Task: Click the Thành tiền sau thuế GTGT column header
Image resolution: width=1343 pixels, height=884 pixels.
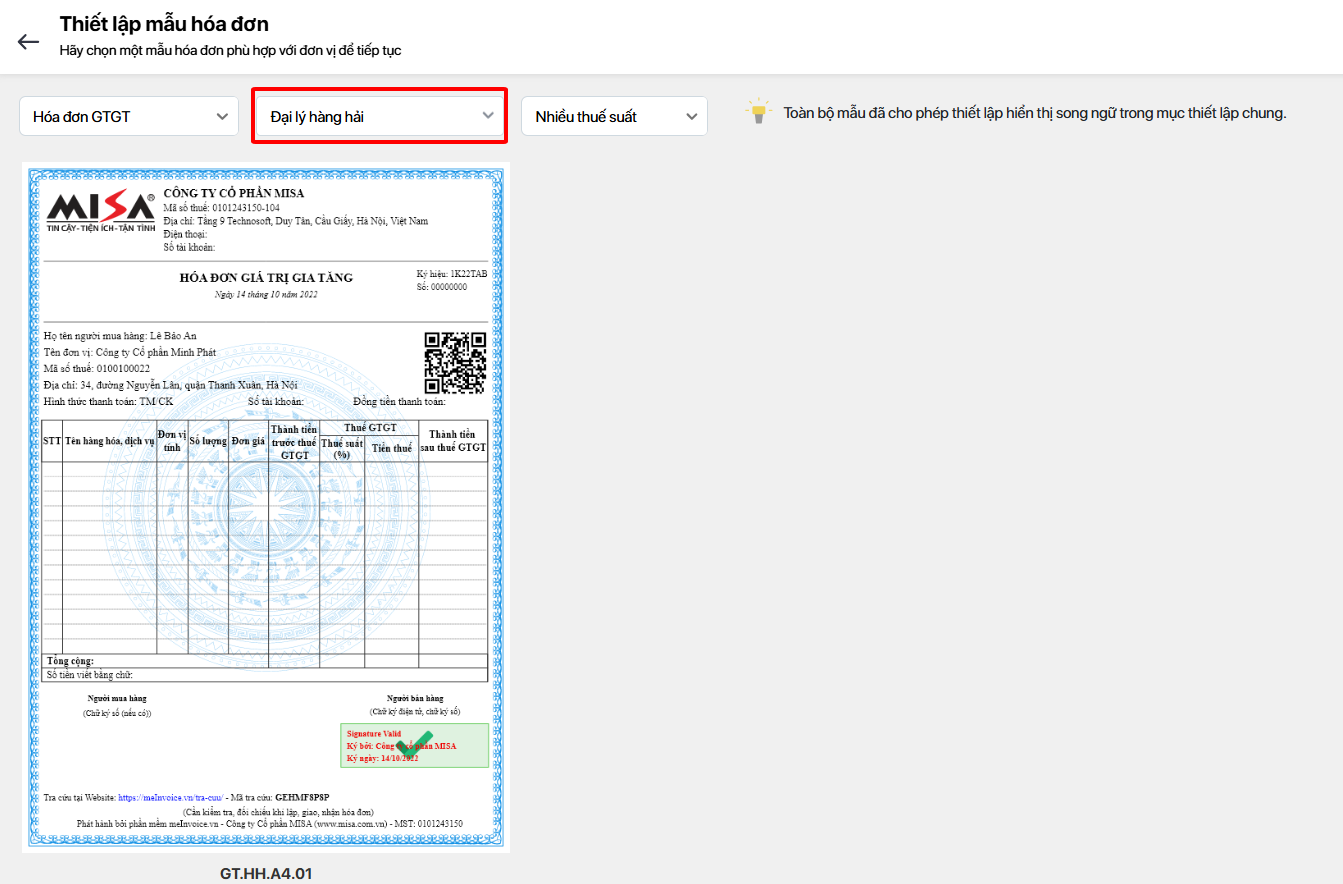Action: tap(453, 441)
